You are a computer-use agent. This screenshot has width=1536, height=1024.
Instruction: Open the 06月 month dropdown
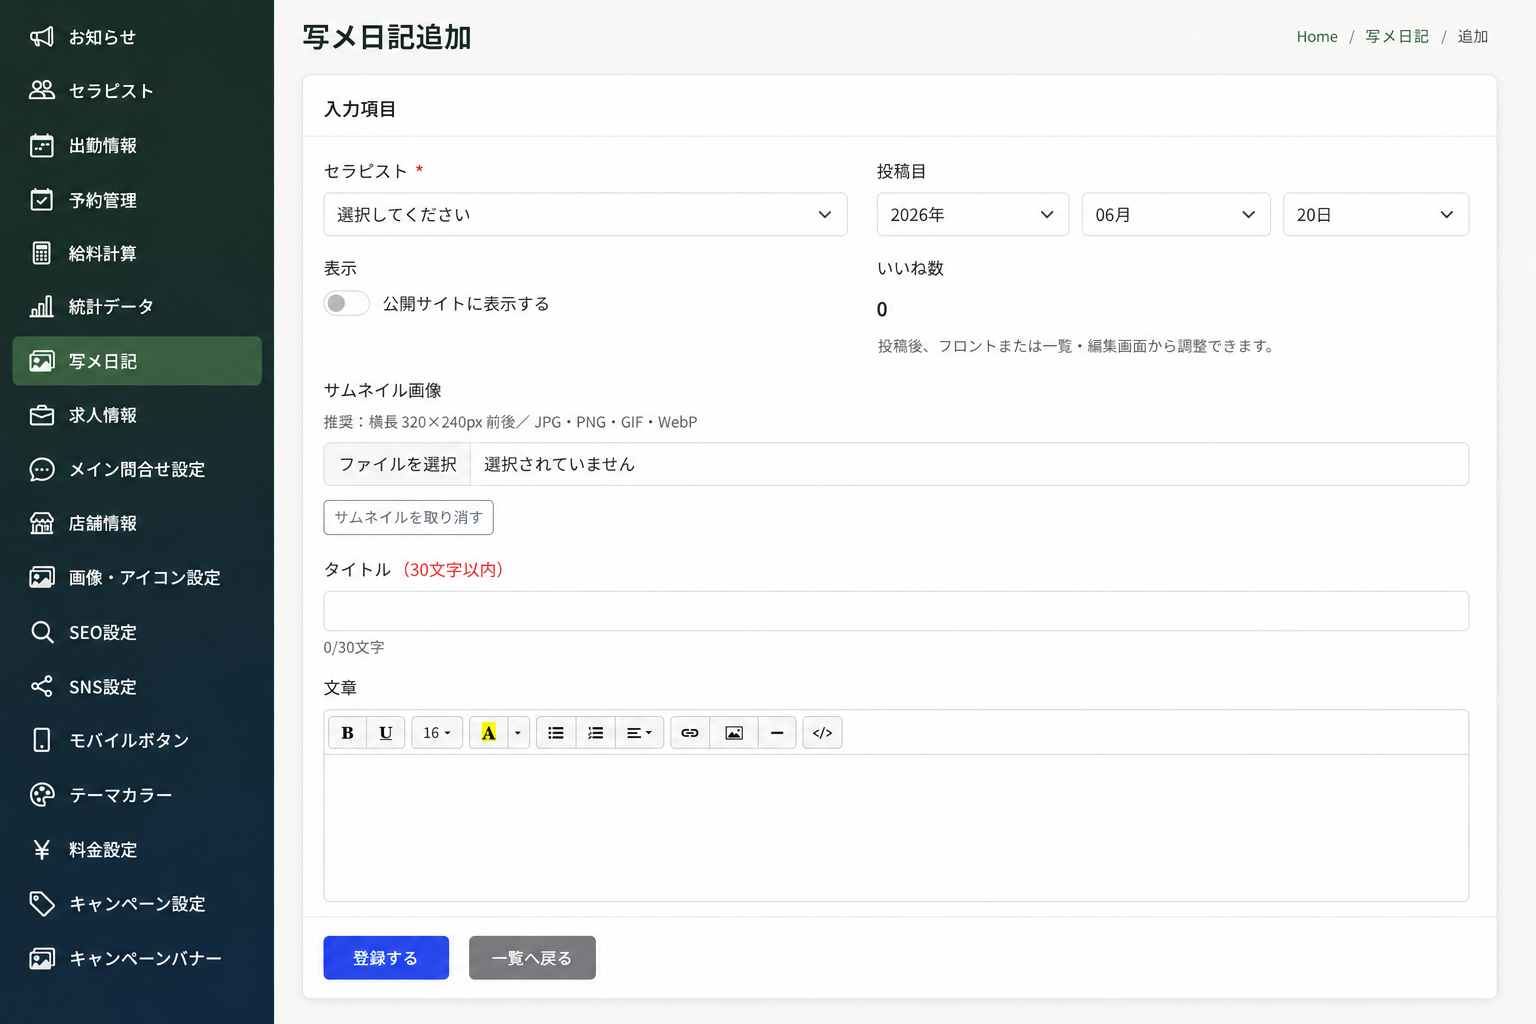pos(1176,214)
